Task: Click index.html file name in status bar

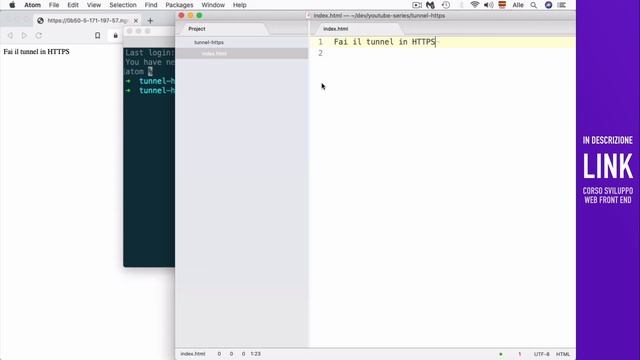Action: tap(193, 354)
